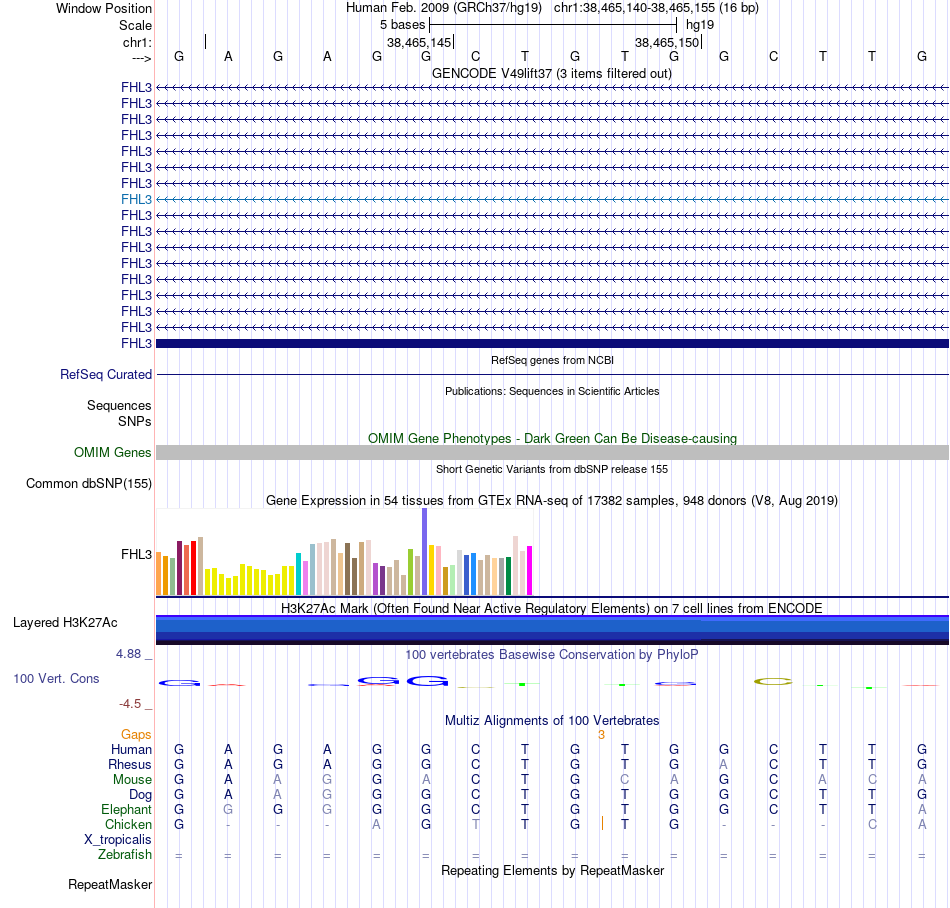The height and width of the screenshot is (908, 950).
Task: Click the hg19 assembly label beside scale
Action: [700, 25]
